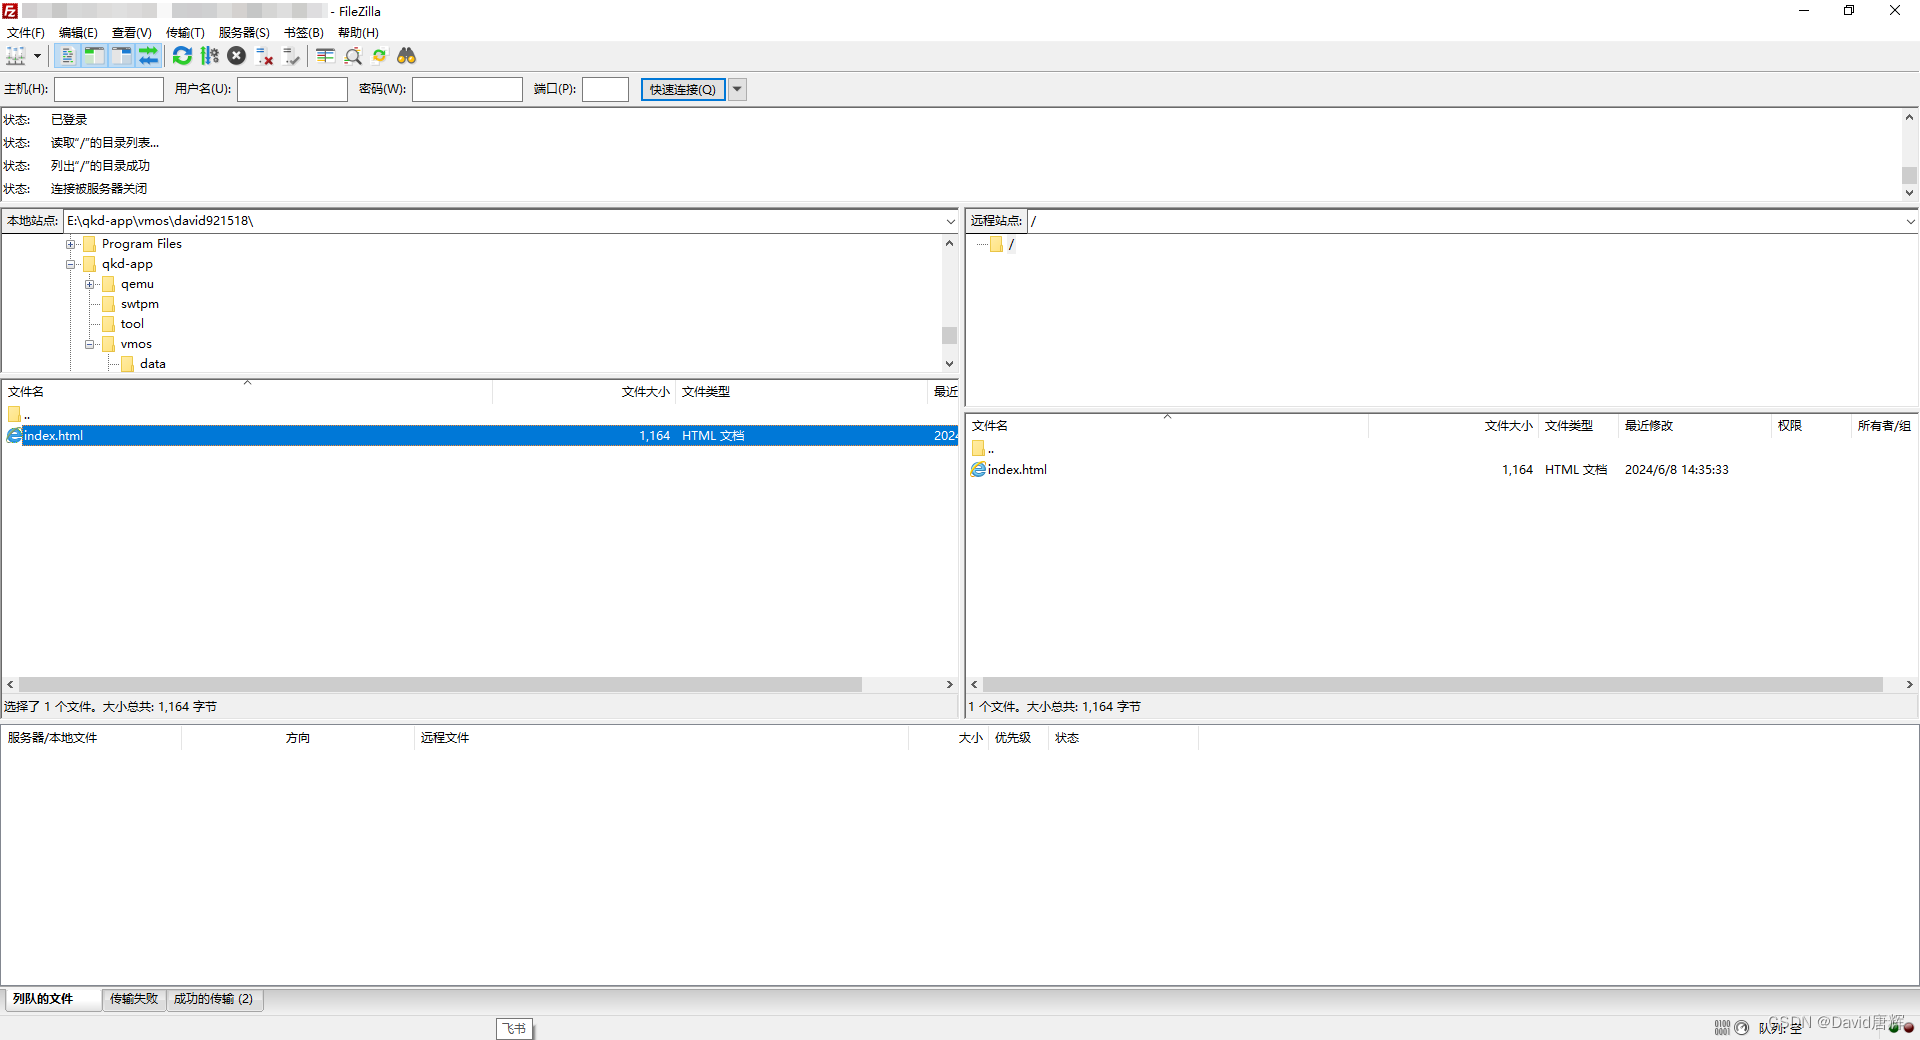Select the tool folder in local tree
Viewport: 1920px width, 1040px height.
(132, 324)
